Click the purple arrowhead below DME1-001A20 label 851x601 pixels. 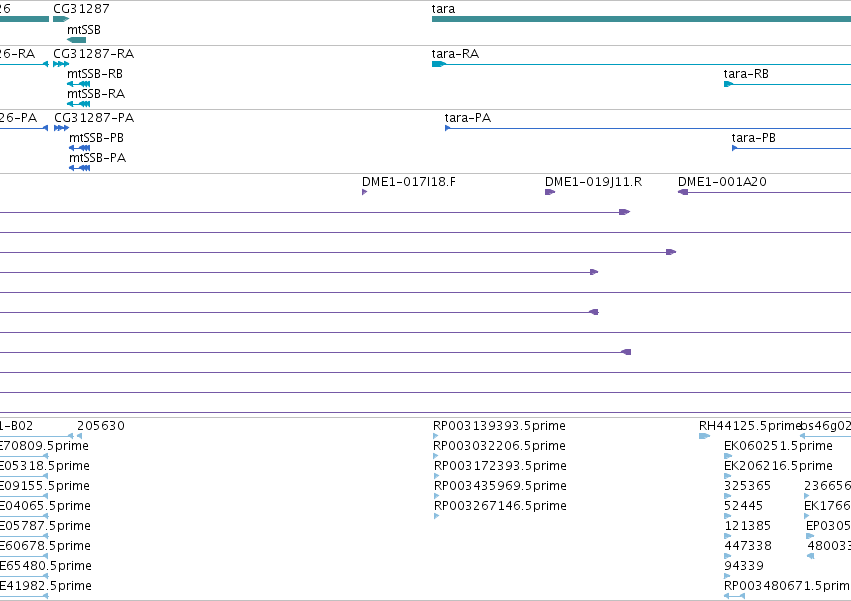683,192
